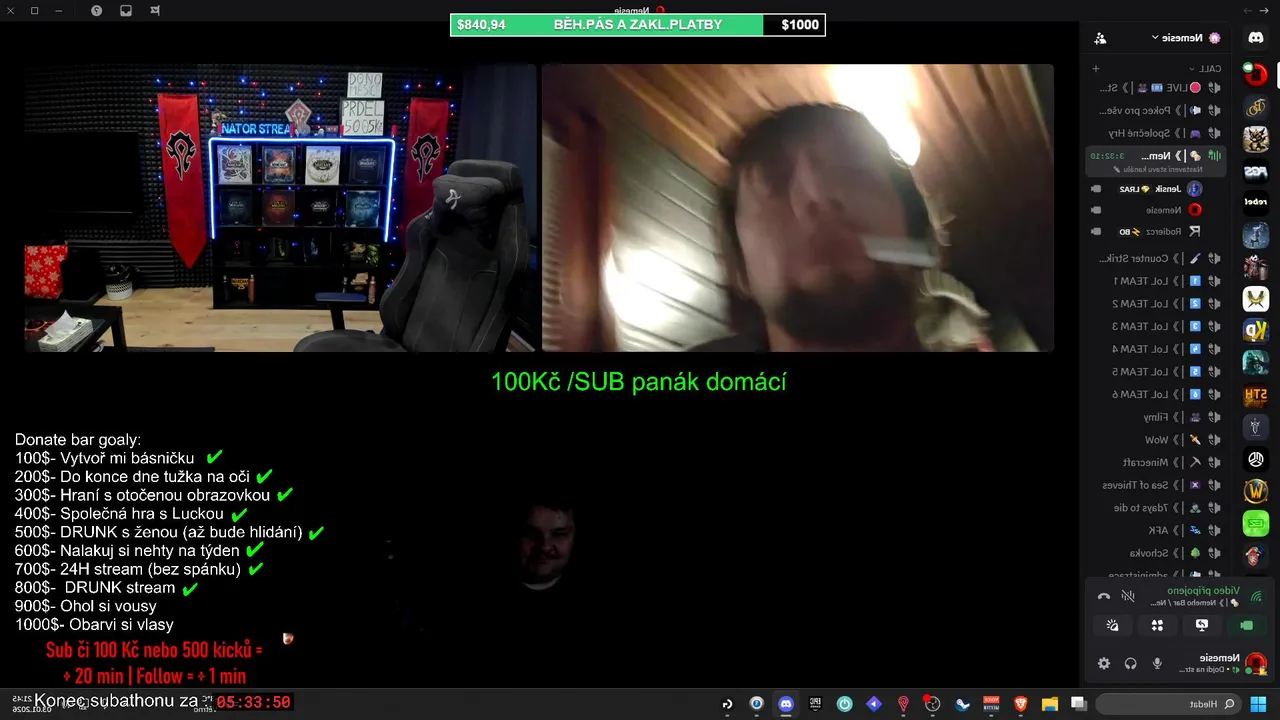
Task: Start screen share from the monitor icon
Action: point(1202,625)
